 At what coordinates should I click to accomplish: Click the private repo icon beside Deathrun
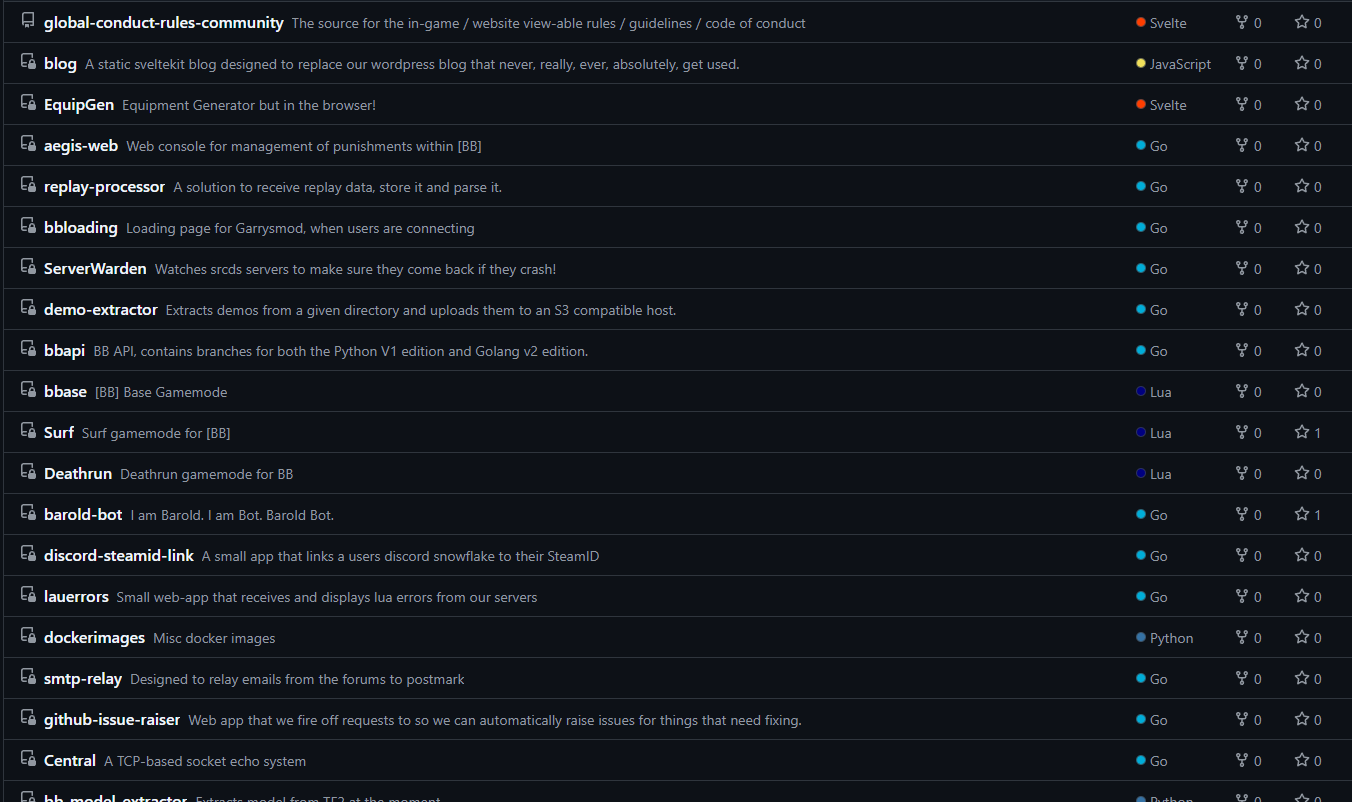click(x=28, y=473)
